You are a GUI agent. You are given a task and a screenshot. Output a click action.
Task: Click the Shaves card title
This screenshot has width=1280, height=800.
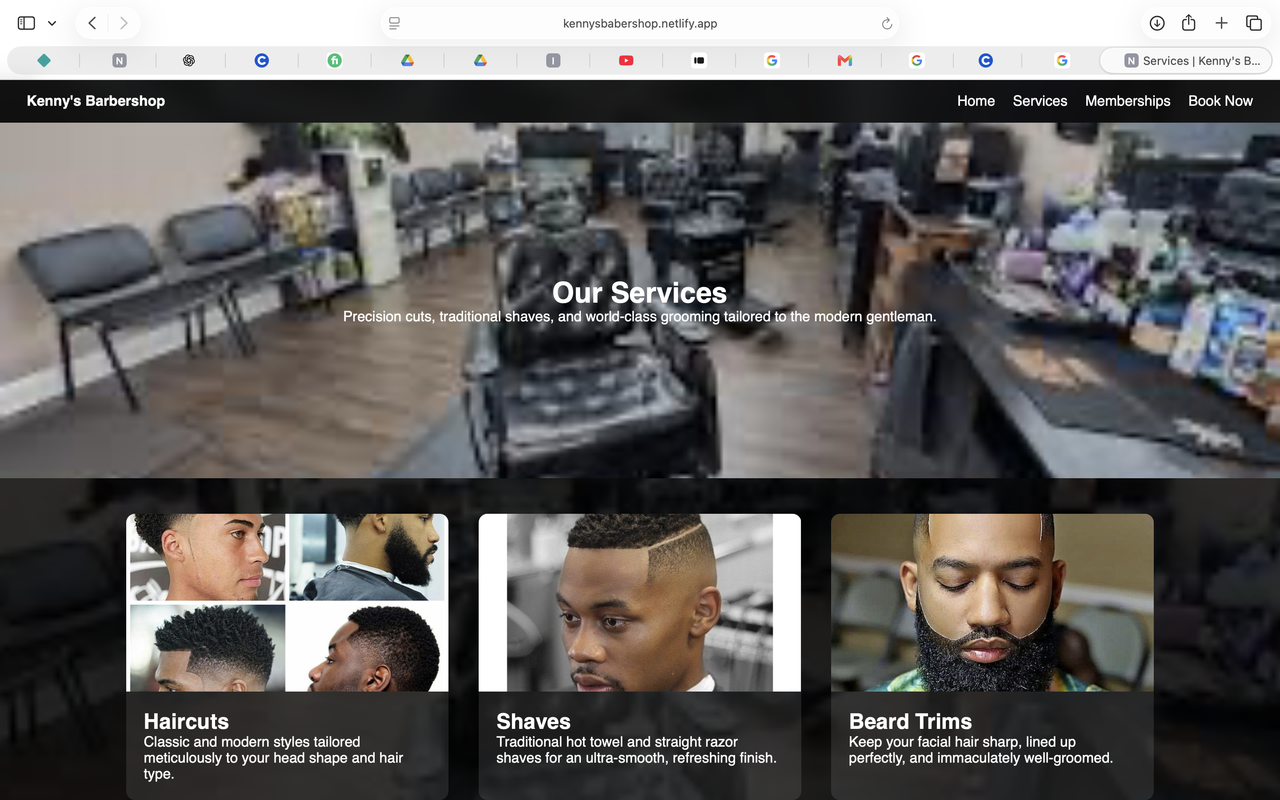coord(533,721)
